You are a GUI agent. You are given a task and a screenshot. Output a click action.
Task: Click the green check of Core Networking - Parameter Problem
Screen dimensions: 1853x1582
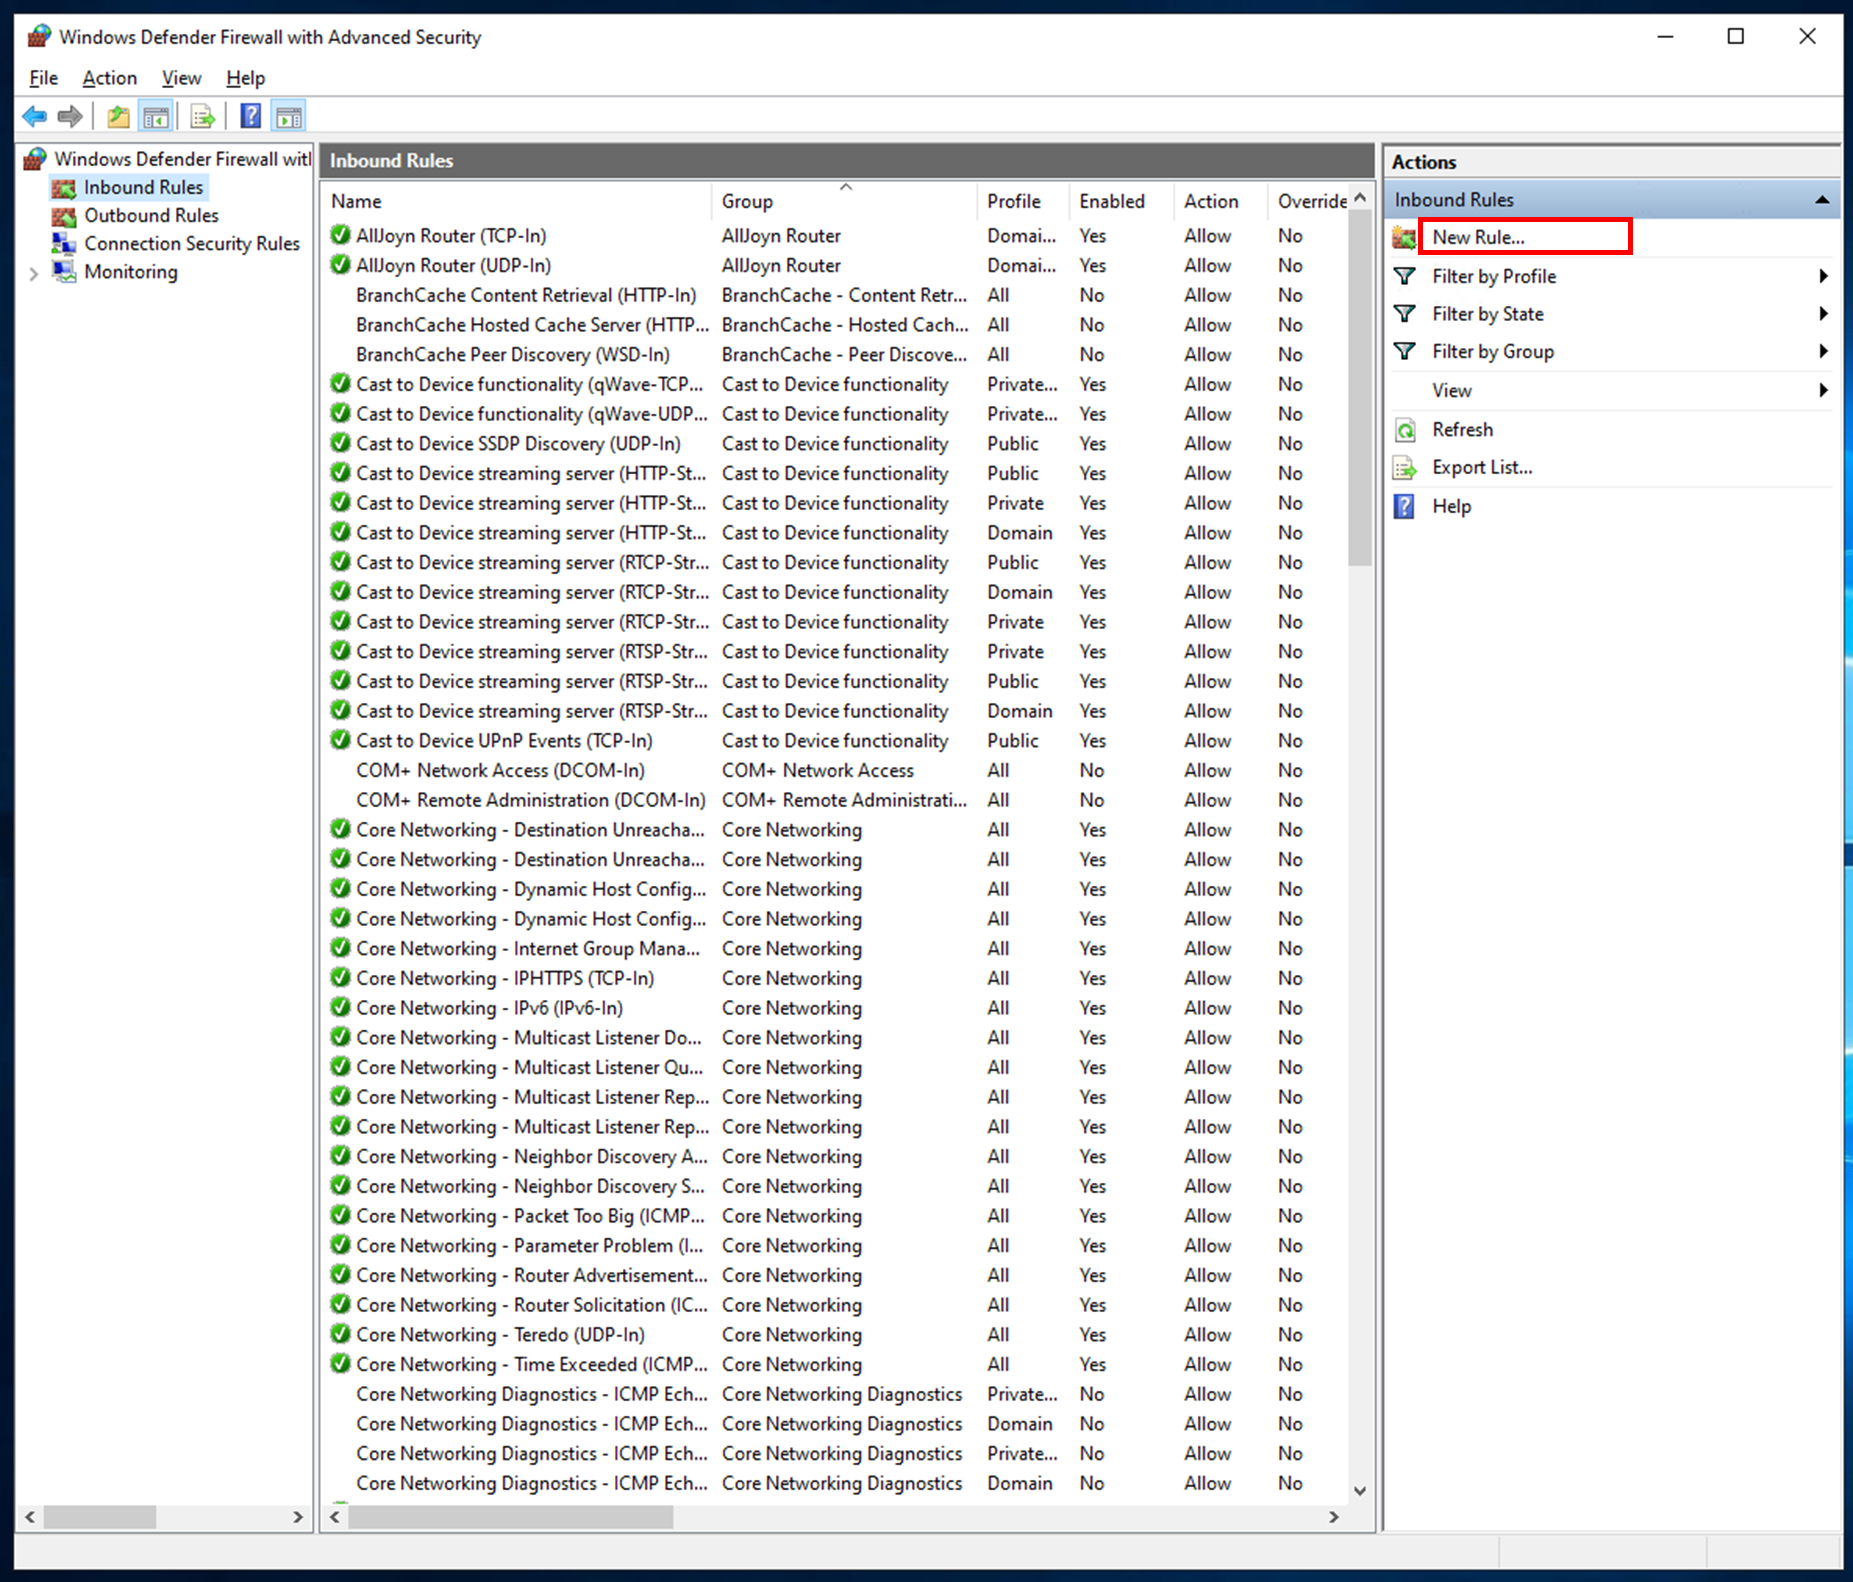click(341, 1246)
